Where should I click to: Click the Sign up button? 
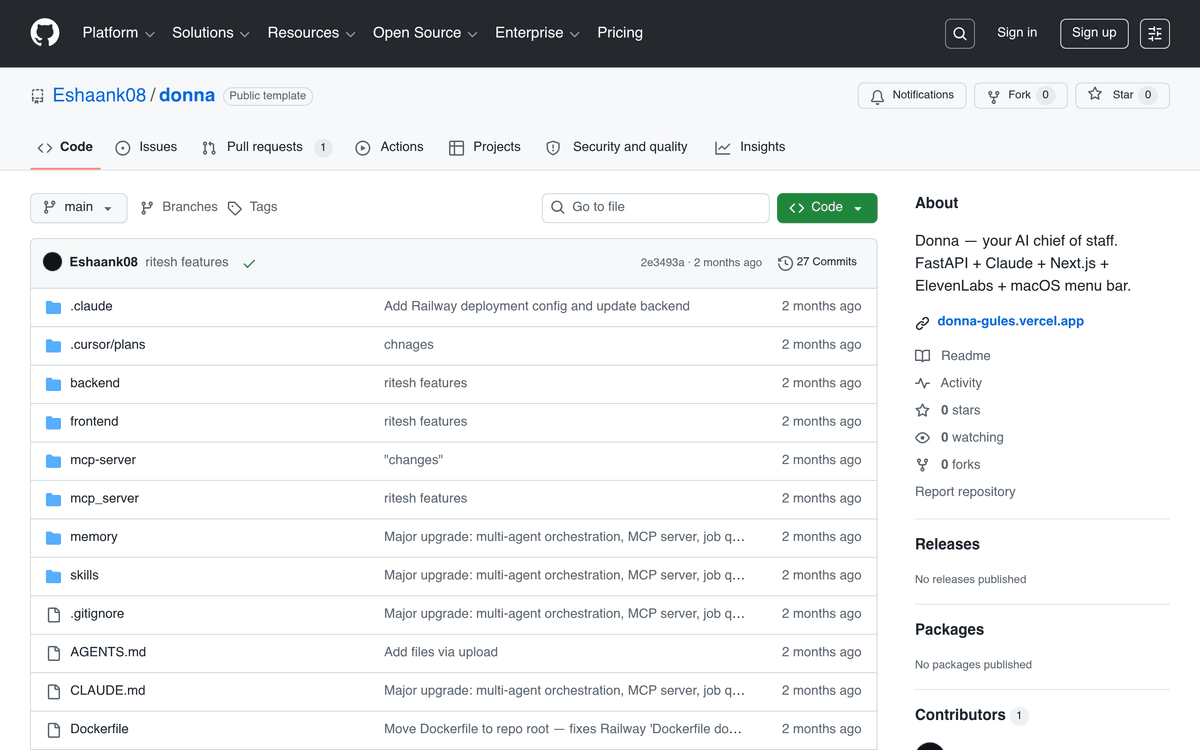pos(1094,33)
